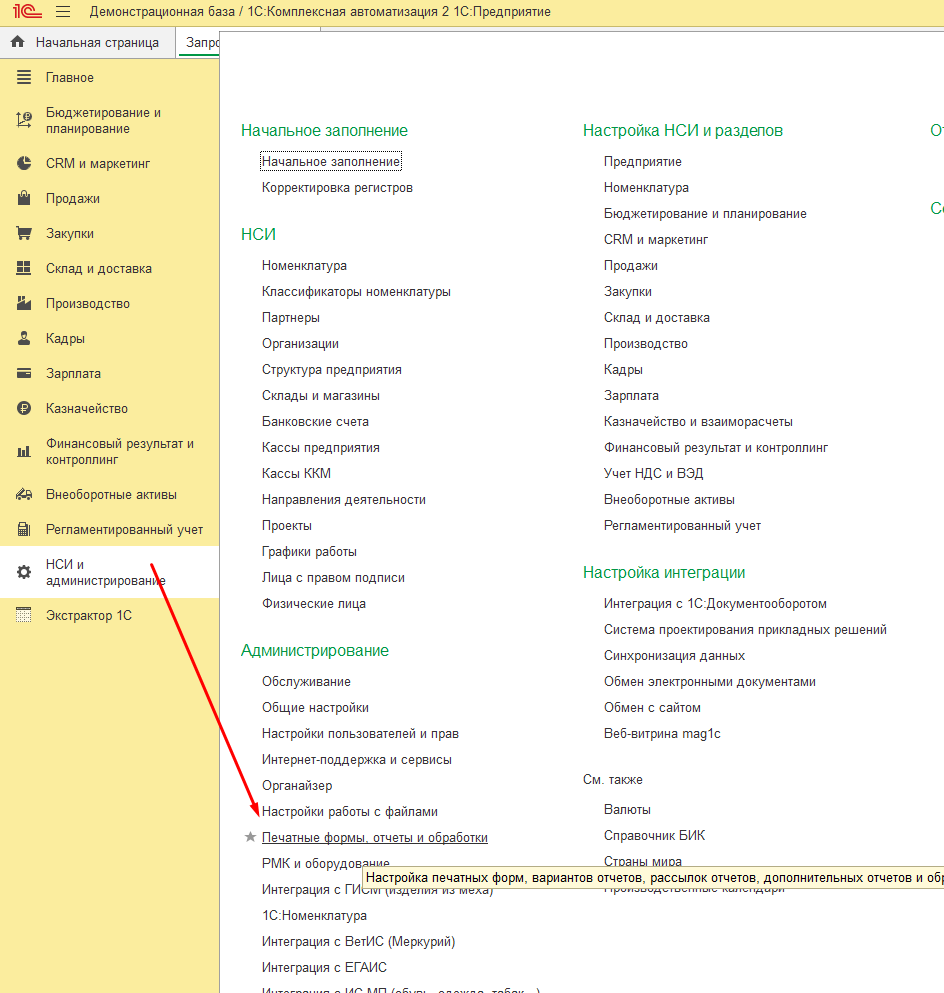Open Производство section in sidebar
This screenshot has height=993, width=944.
click(87, 304)
